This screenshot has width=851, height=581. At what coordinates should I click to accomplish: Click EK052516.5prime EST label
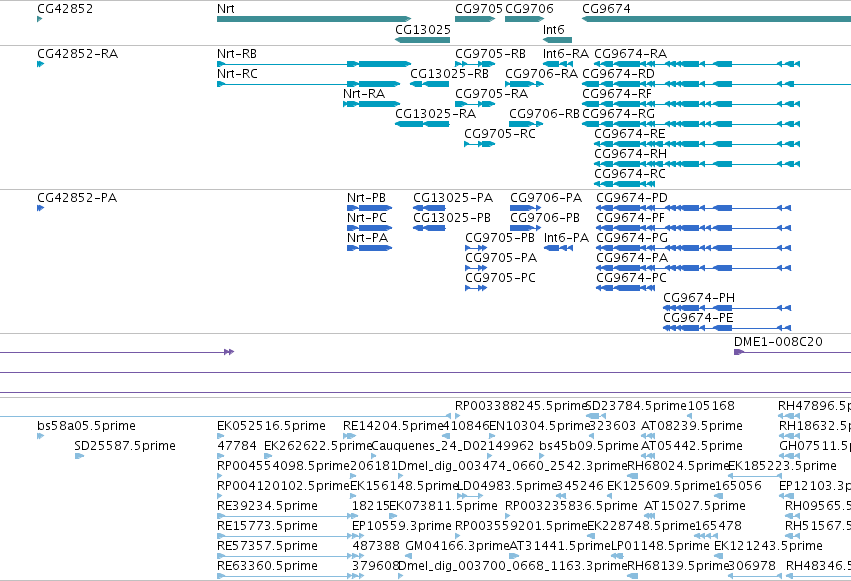[x=271, y=426]
